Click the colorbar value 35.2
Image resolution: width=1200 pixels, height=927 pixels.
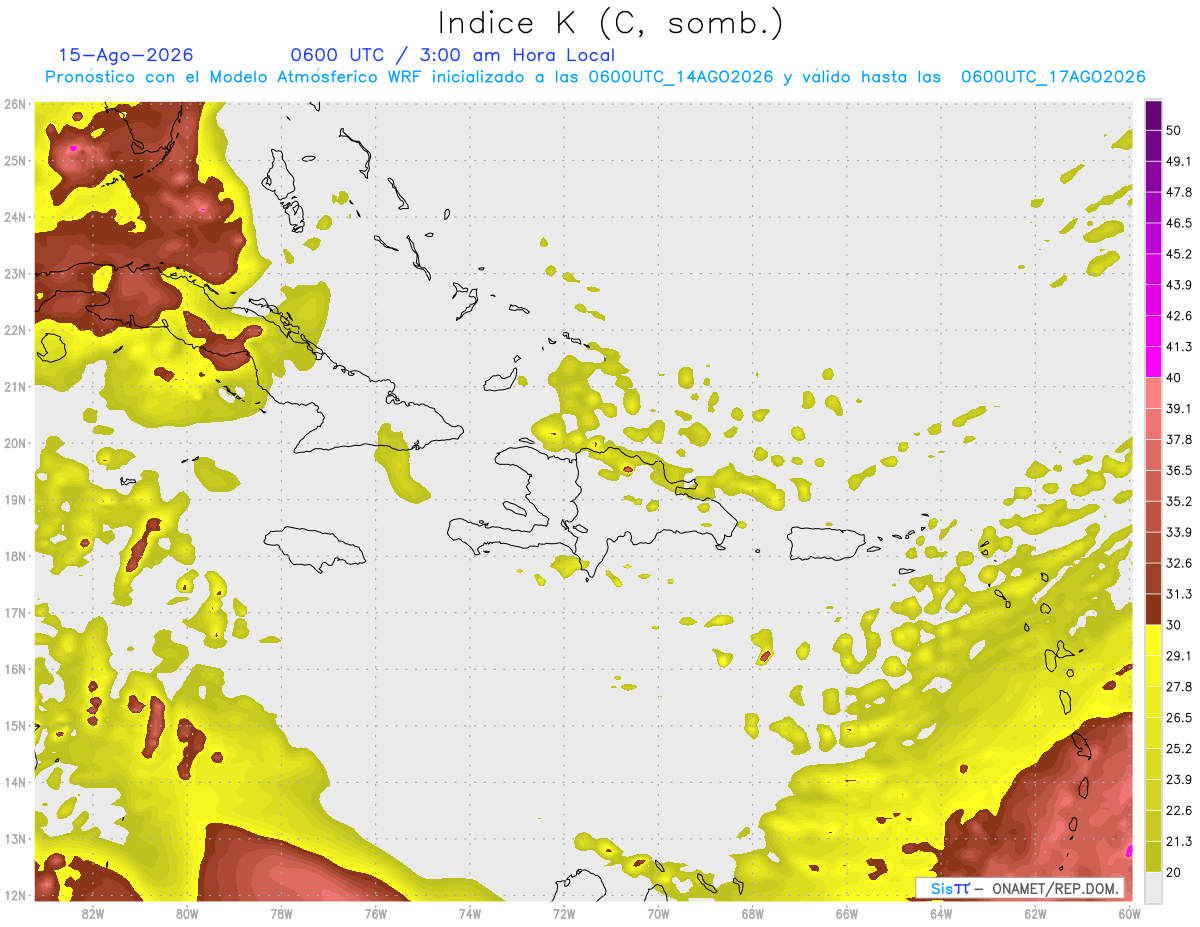click(x=1179, y=501)
